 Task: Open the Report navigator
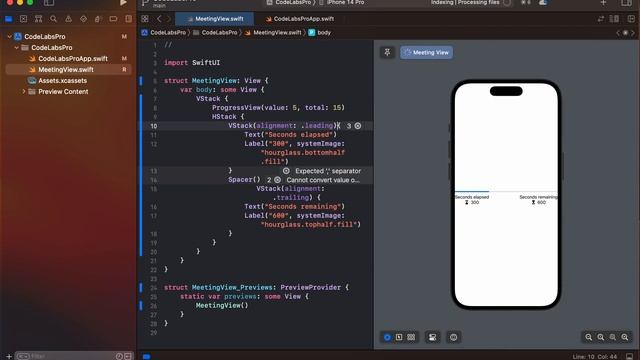(x=129, y=19)
